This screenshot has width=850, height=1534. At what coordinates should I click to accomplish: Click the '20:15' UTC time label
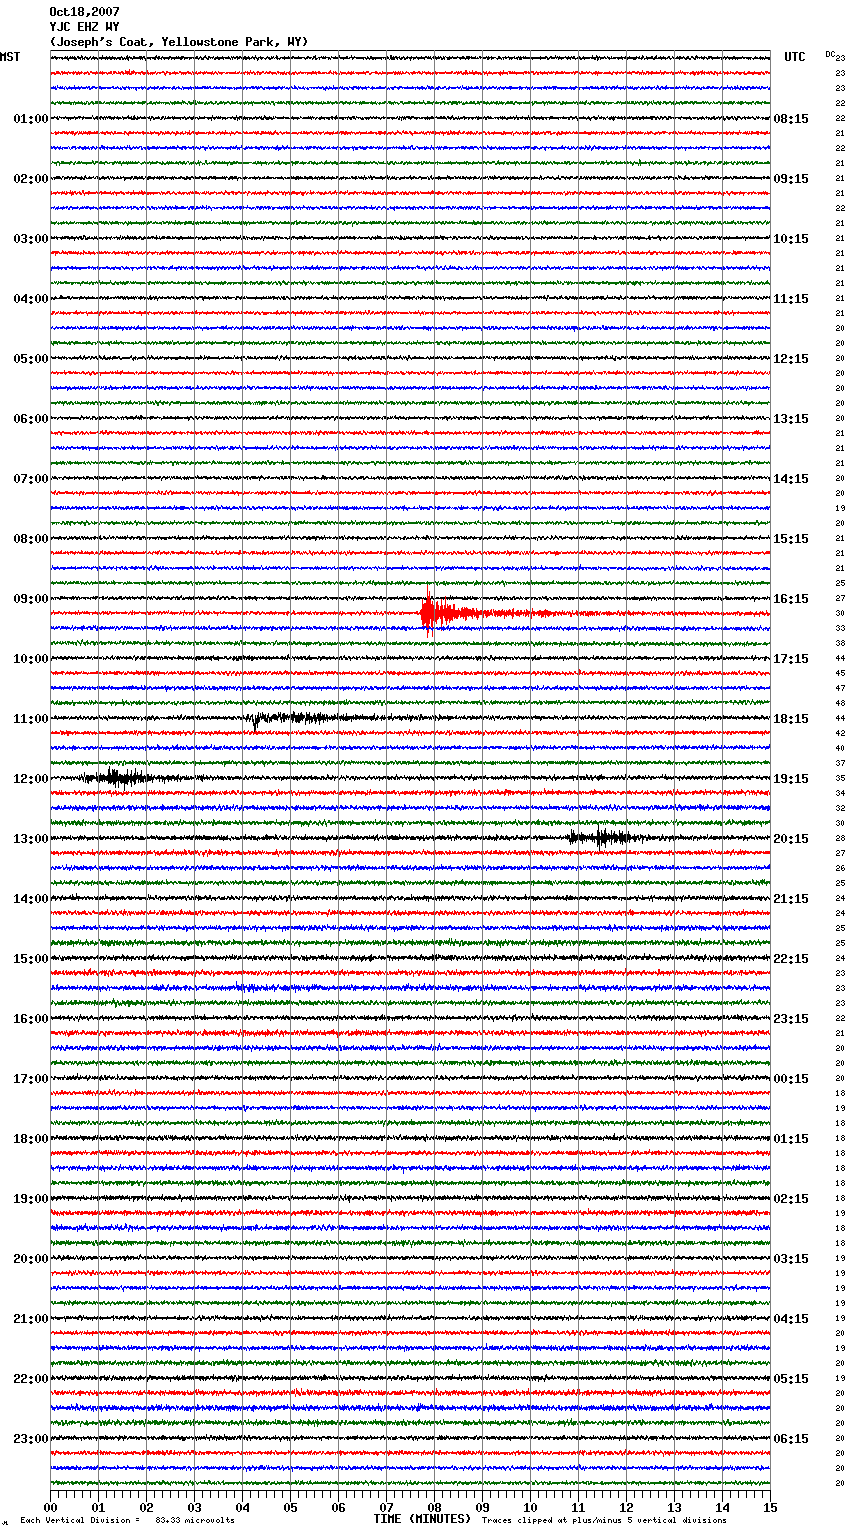[x=791, y=839]
